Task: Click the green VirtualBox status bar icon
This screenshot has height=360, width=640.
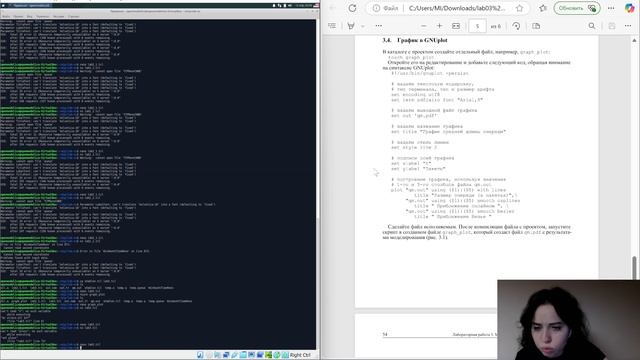Action: point(269,355)
